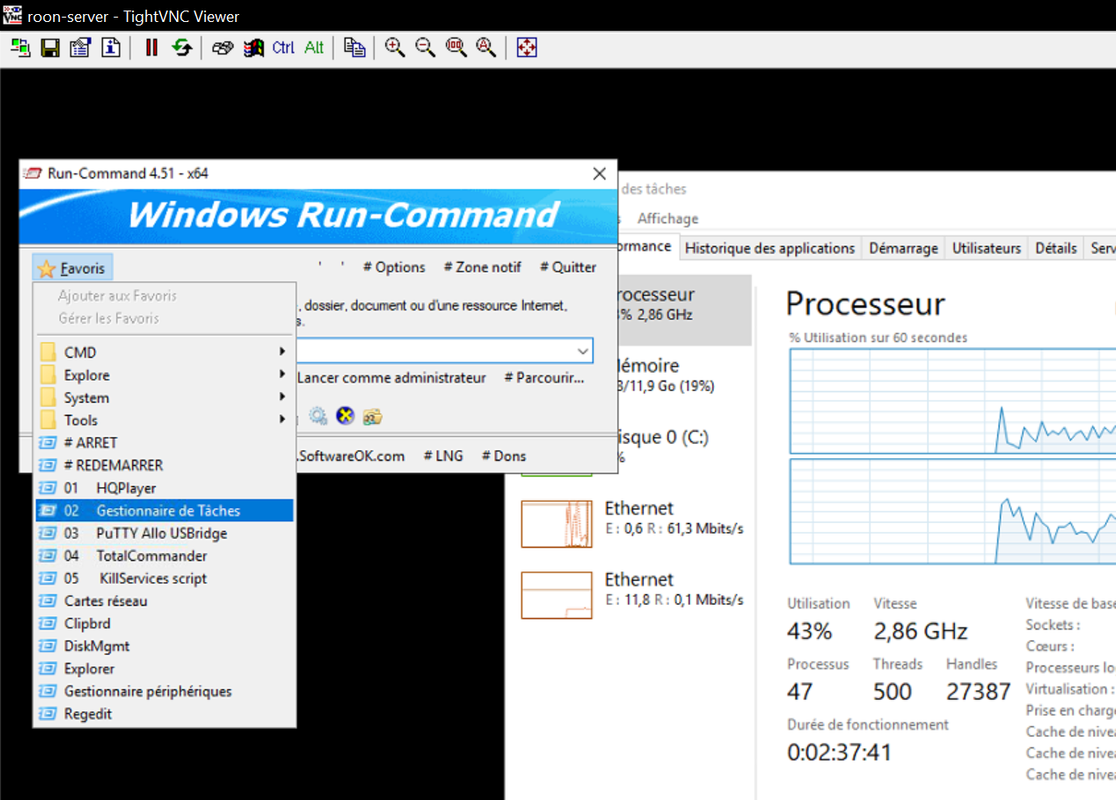
Task: Click # Parcourir... to browse files
Action: pos(544,378)
